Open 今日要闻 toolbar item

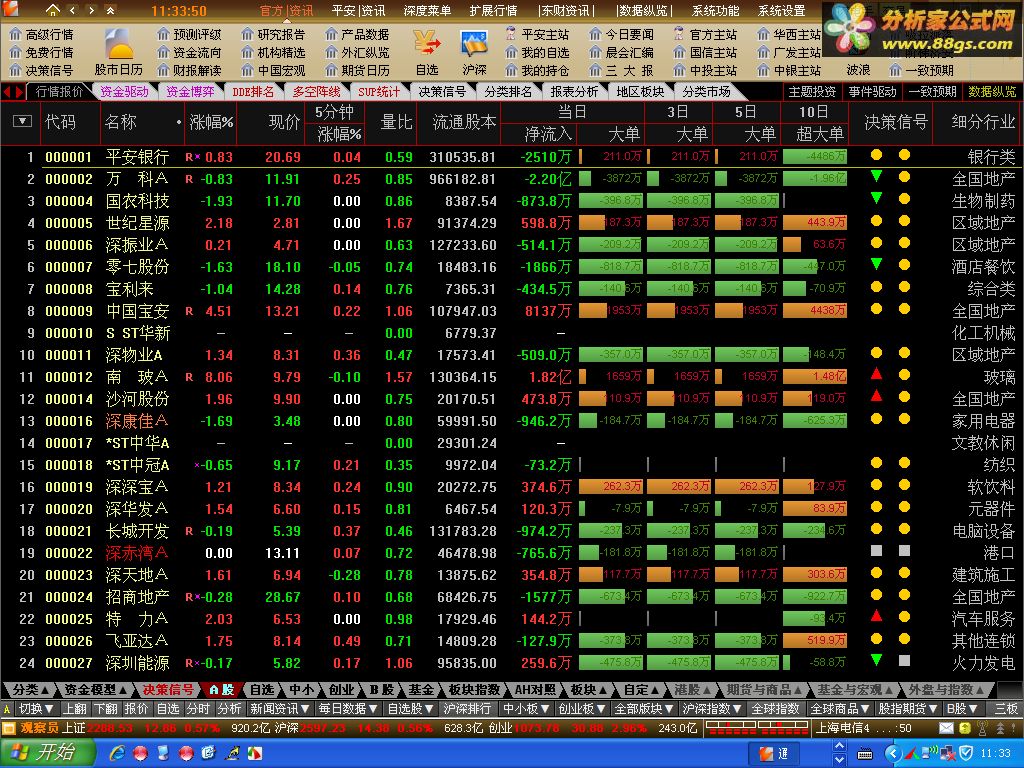click(621, 34)
